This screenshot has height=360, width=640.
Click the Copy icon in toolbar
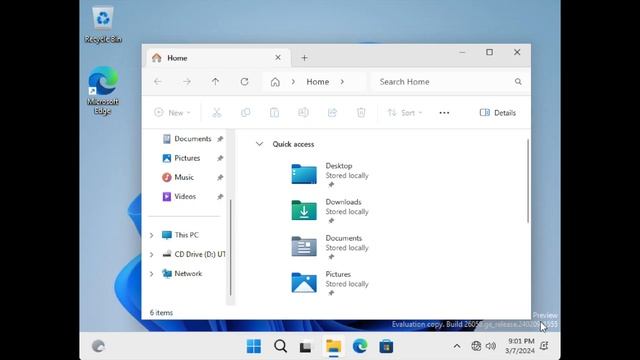[x=246, y=113]
